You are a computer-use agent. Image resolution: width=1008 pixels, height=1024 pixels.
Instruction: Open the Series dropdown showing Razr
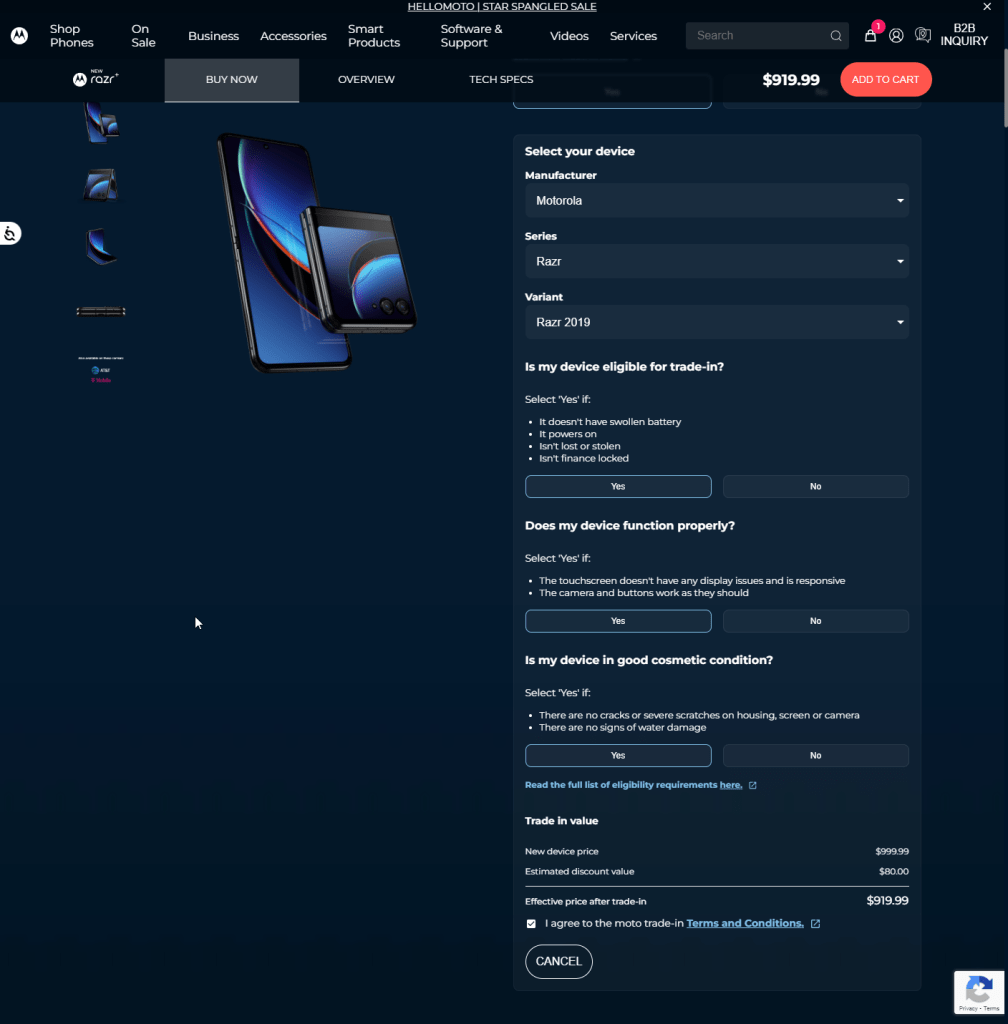[x=716, y=262]
